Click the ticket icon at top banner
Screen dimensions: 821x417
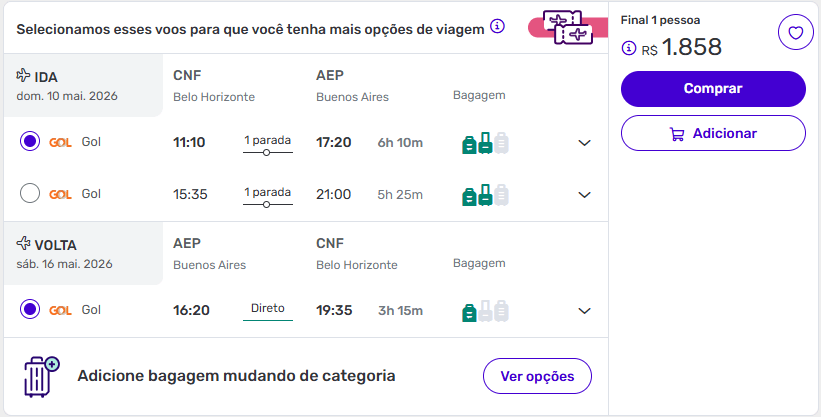566,28
